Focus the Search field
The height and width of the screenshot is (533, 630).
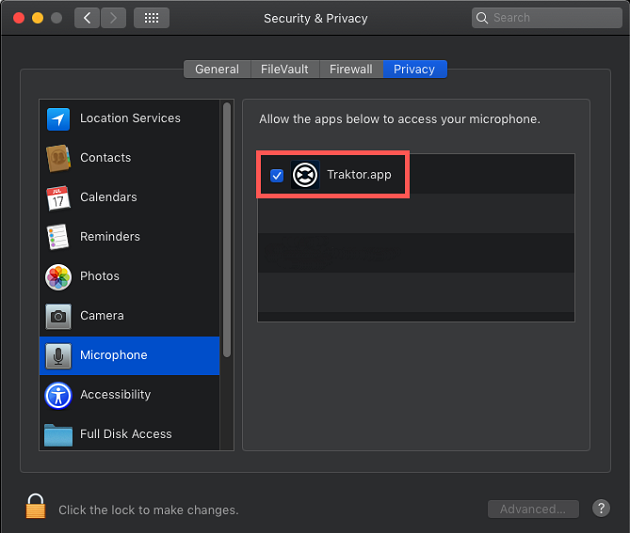[x=547, y=18]
